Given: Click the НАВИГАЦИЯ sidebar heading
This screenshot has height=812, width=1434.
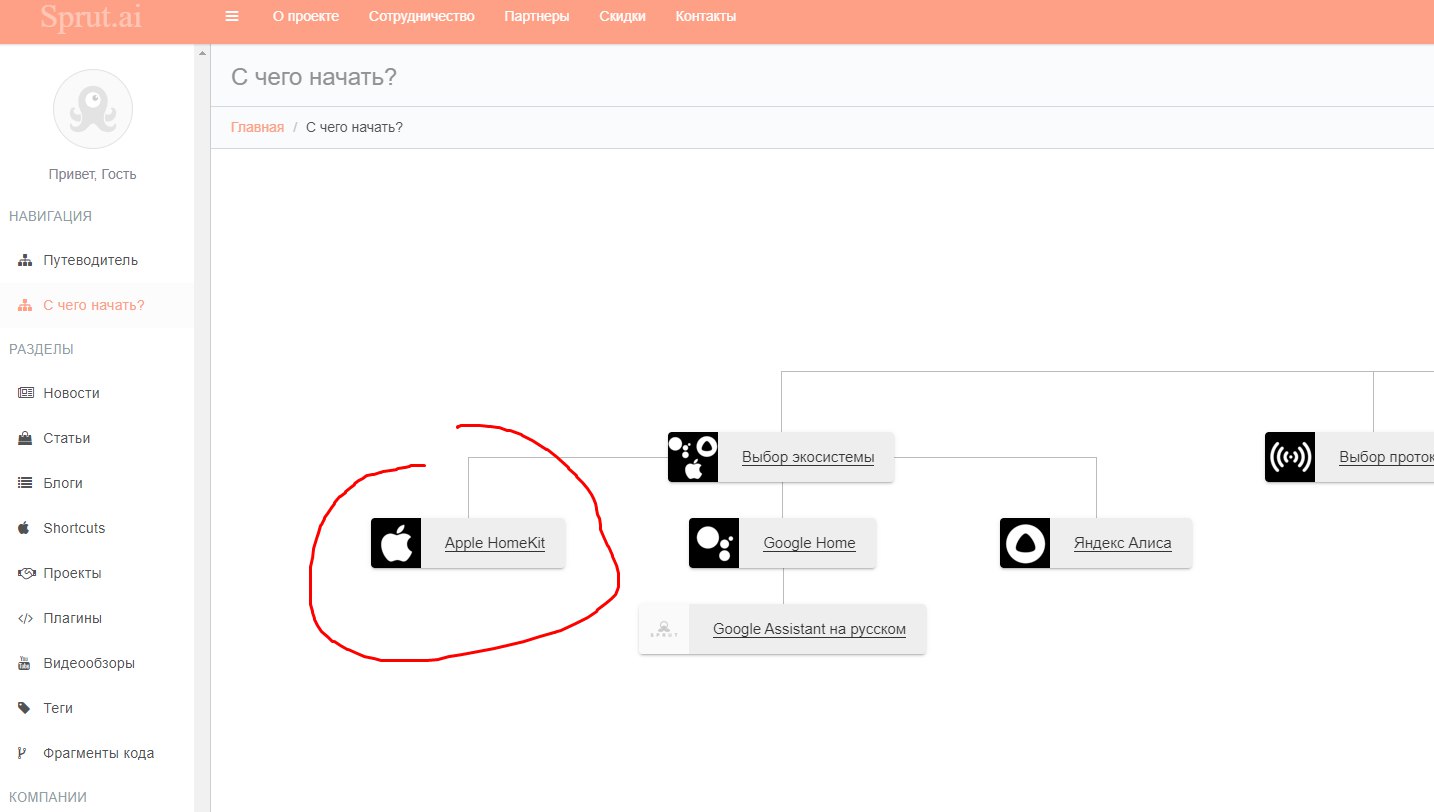Looking at the screenshot, I should [x=50, y=216].
